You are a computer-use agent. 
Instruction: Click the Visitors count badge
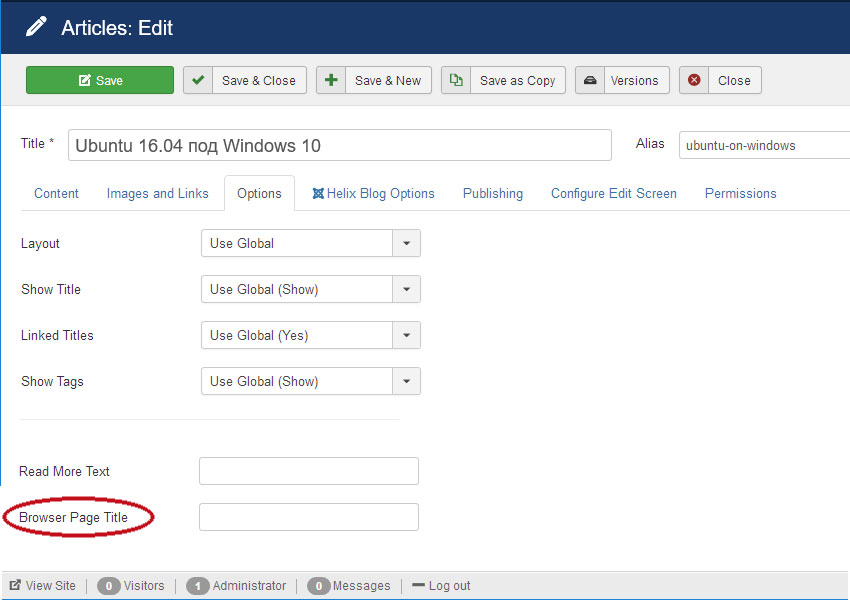point(109,586)
